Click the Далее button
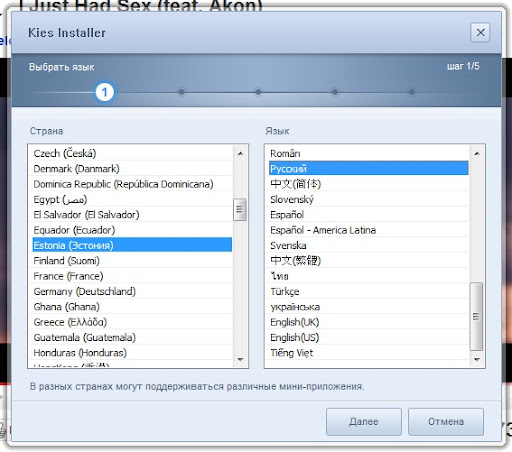This screenshot has width=512, height=452. coord(364,422)
